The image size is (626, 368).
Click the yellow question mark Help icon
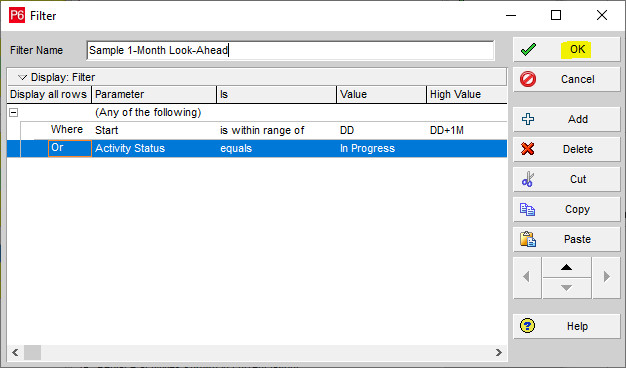(x=527, y=326)
